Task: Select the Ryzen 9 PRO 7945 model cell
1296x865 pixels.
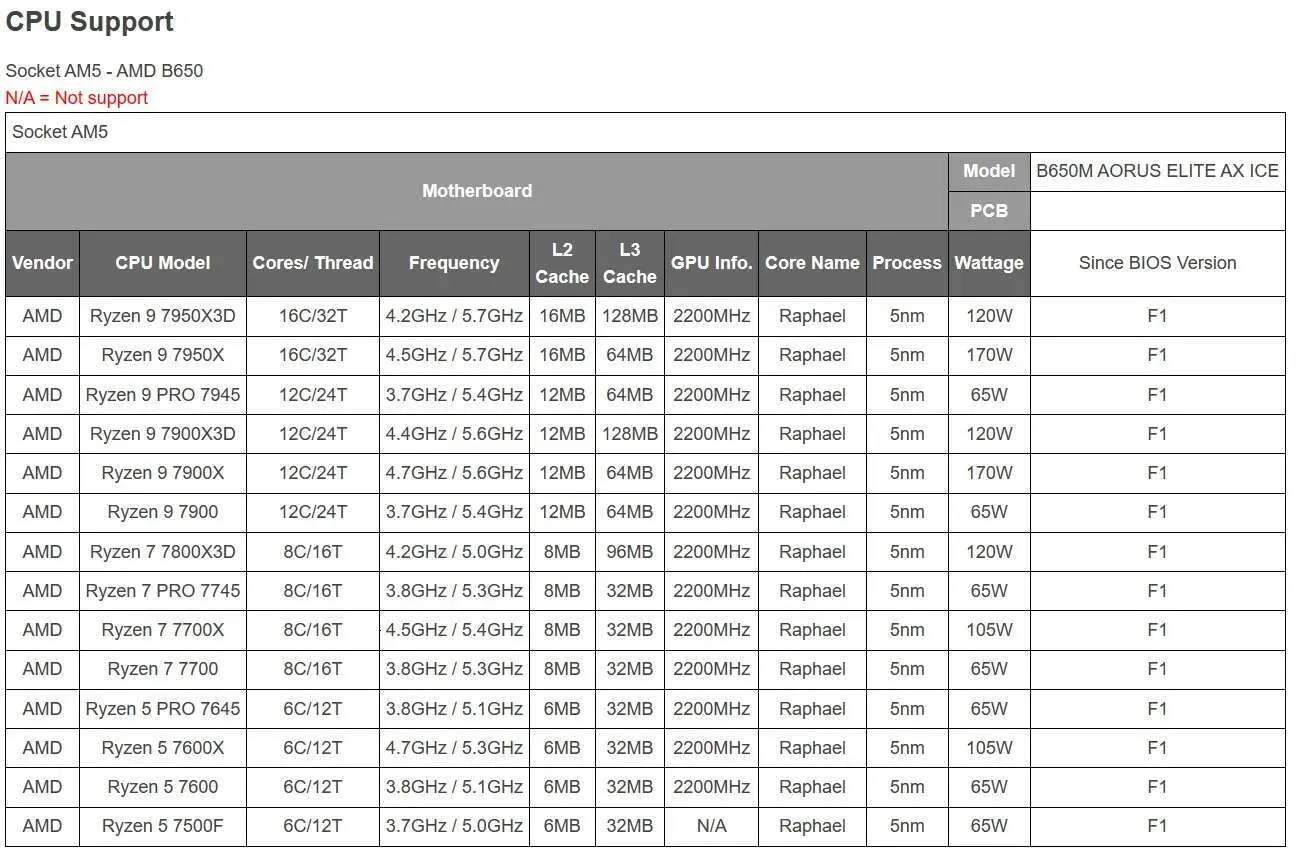Action: point(162,395)
